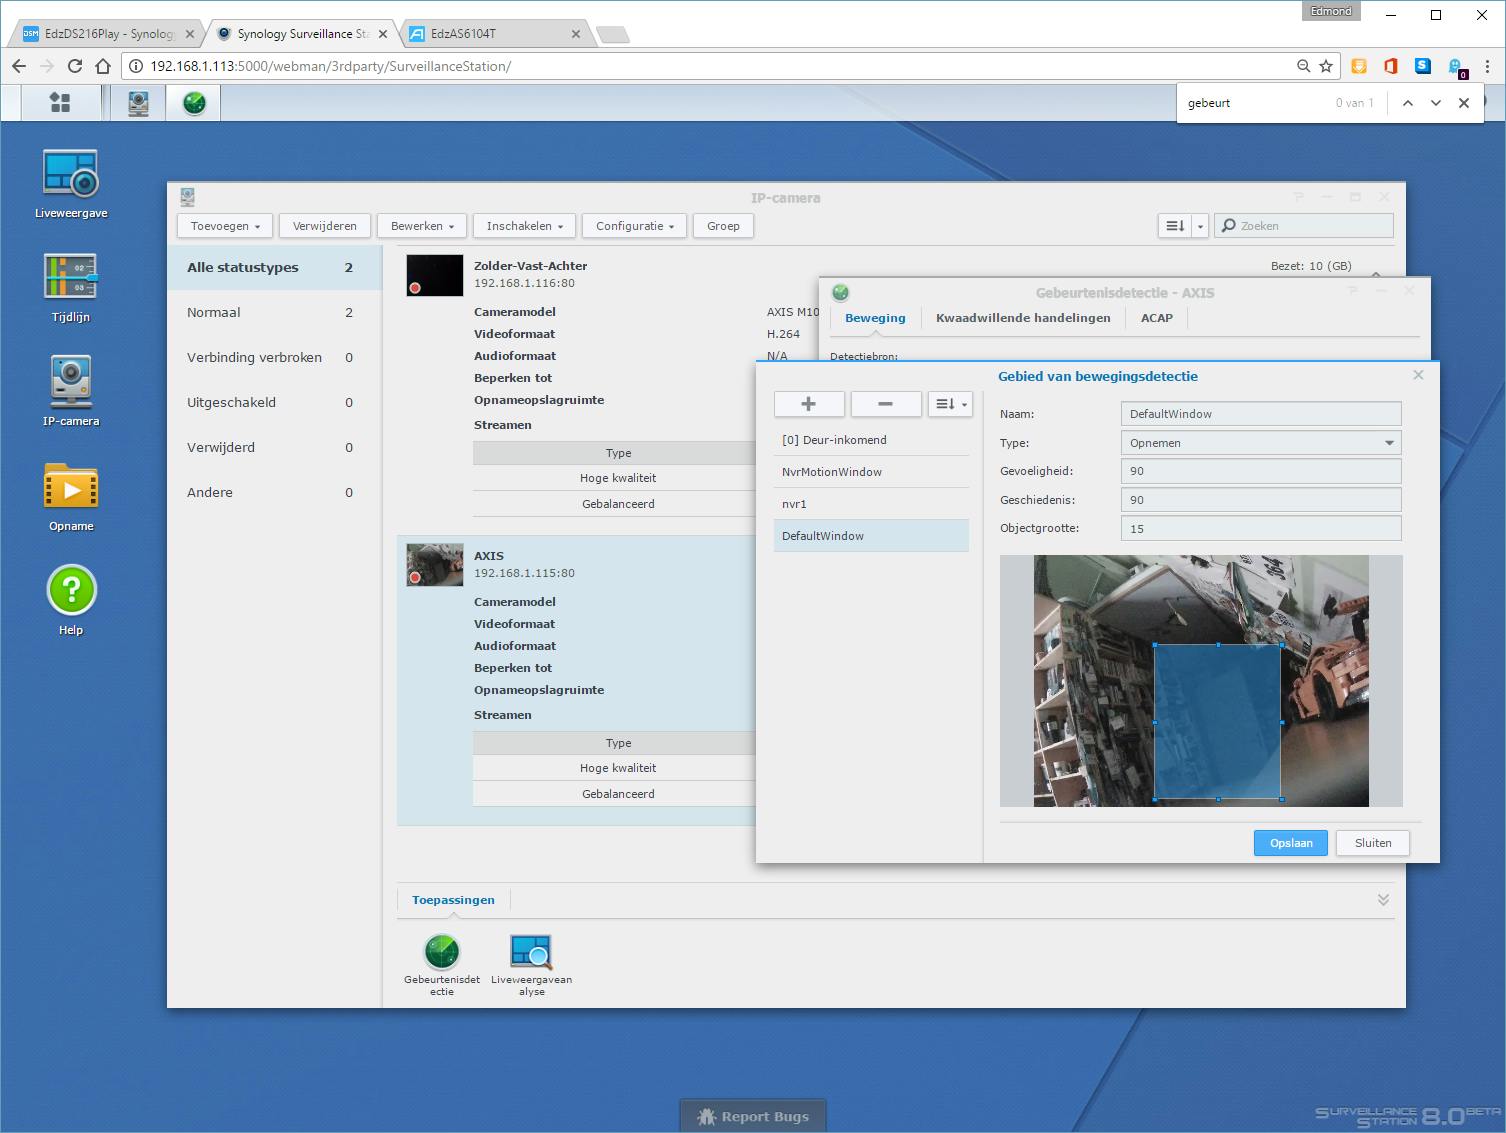
Task: Open the Liveweergave desktop icon
Action: tap(70, 175)
